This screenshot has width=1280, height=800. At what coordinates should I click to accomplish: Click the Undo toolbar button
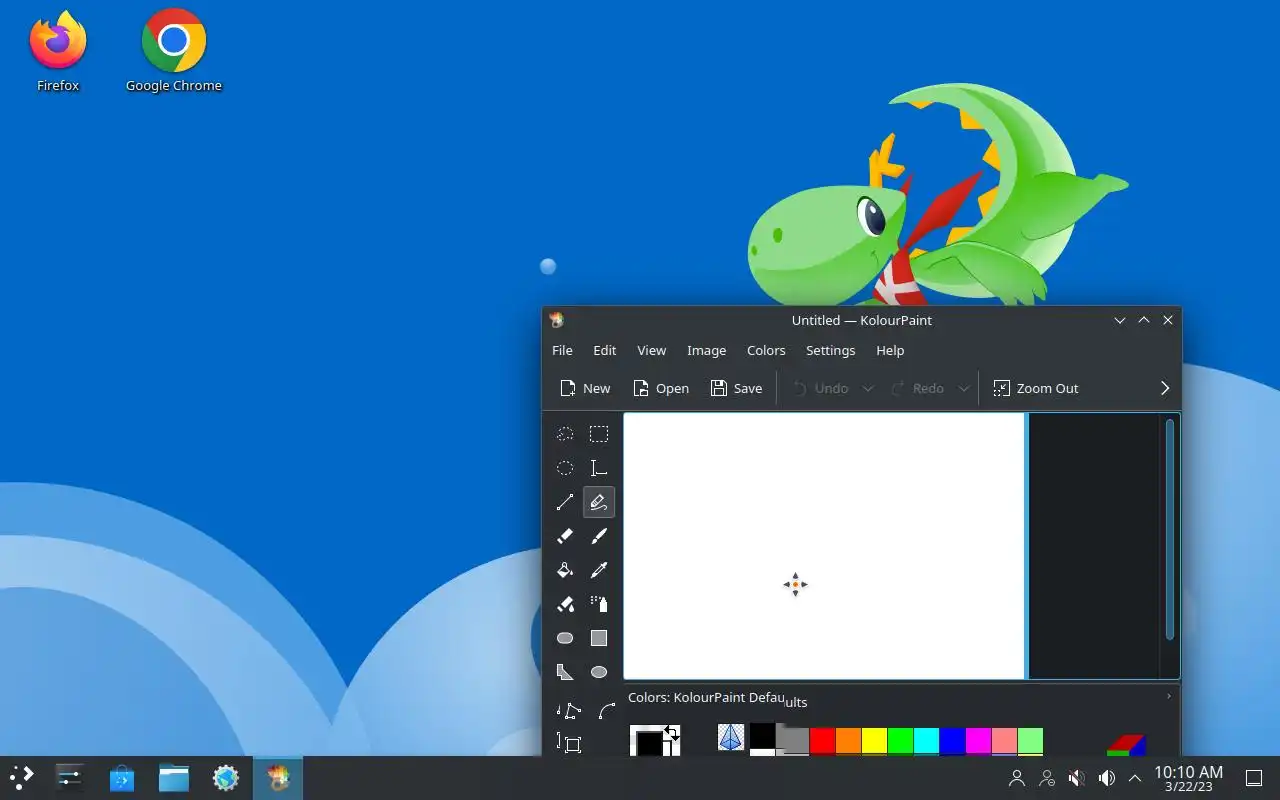click(x=820, y=388)
